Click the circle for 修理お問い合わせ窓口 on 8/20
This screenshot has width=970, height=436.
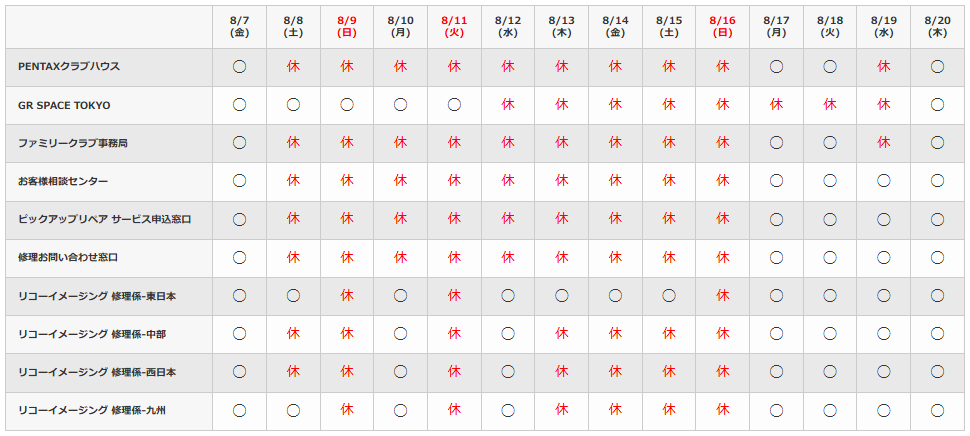click(x=937, y=257)
